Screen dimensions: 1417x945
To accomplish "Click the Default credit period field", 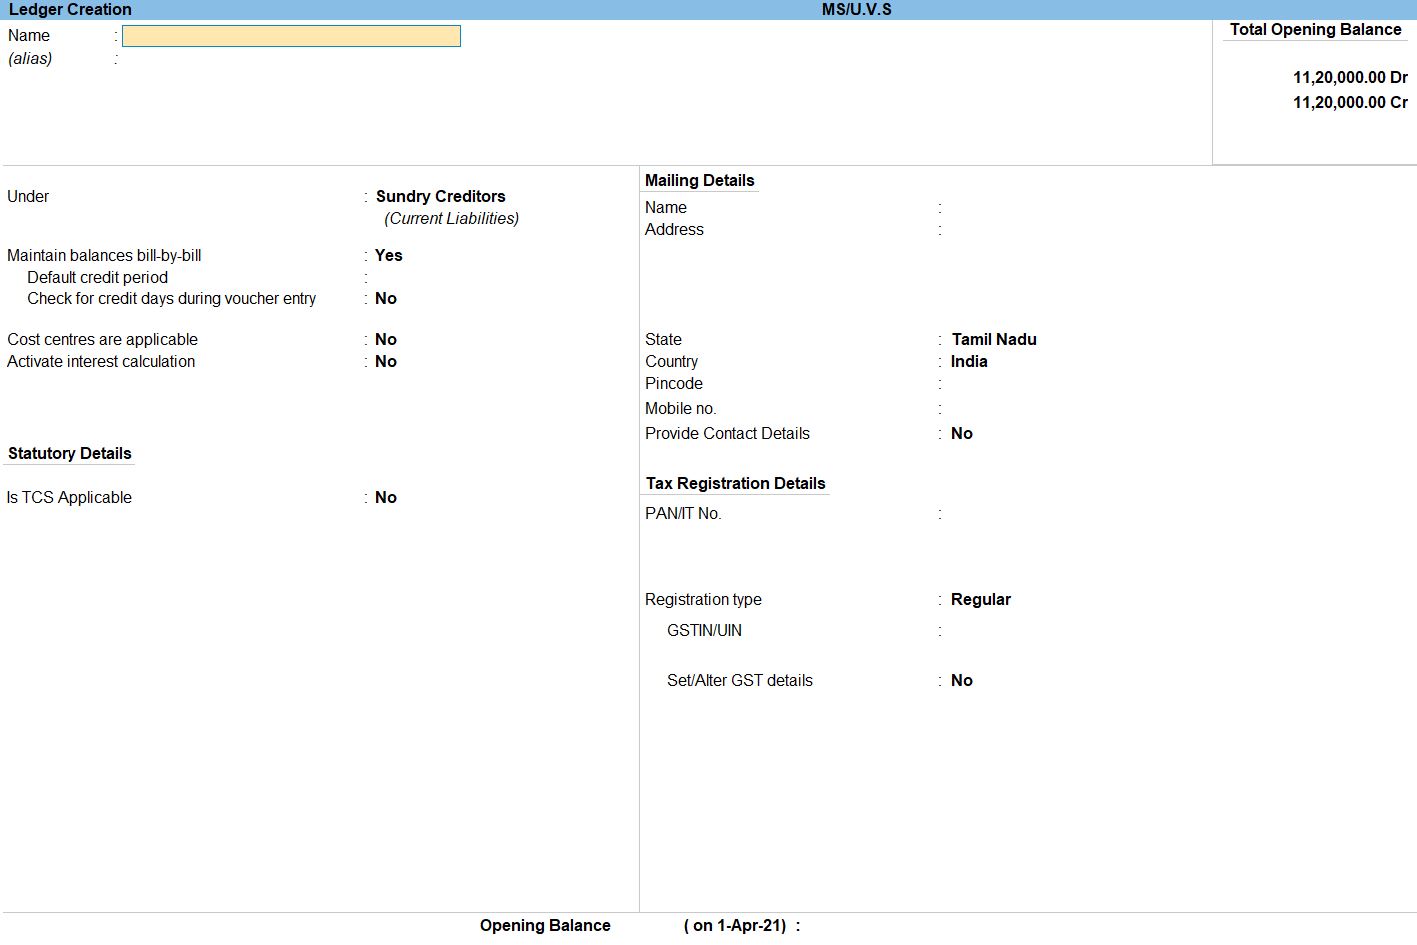I will [420, 277].
